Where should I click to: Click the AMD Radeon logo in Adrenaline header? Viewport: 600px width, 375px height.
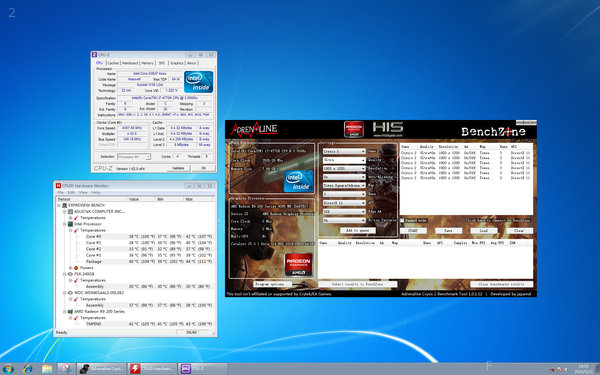[x=354, y=129]
